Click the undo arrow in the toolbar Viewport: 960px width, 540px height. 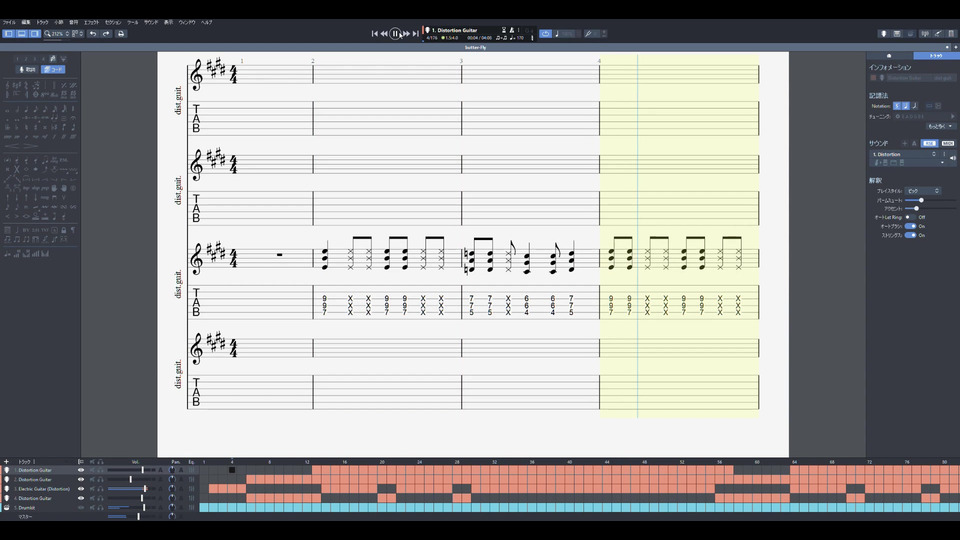point(93,34)
